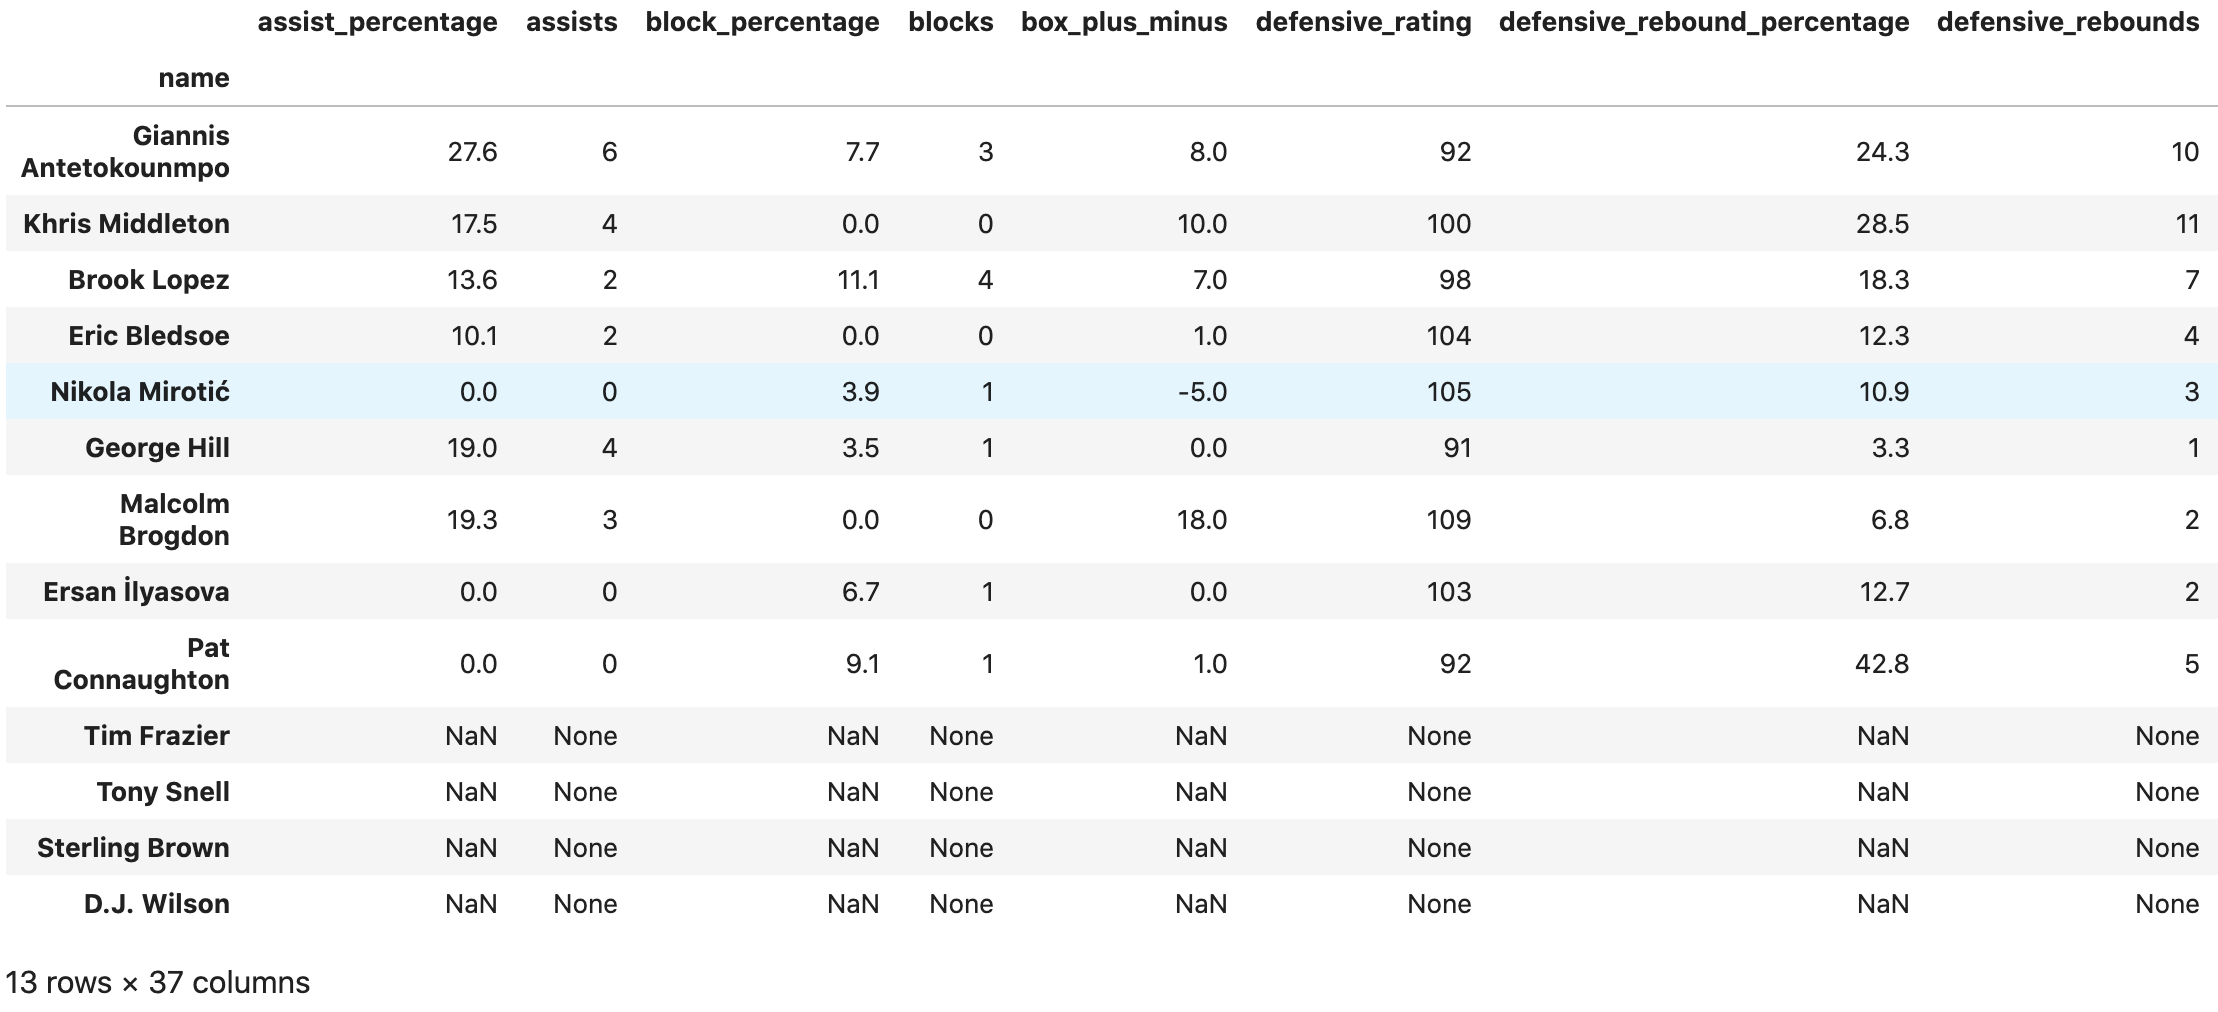Select Eric Bledsoe's defensive_rating value 104

point(1449,336)
